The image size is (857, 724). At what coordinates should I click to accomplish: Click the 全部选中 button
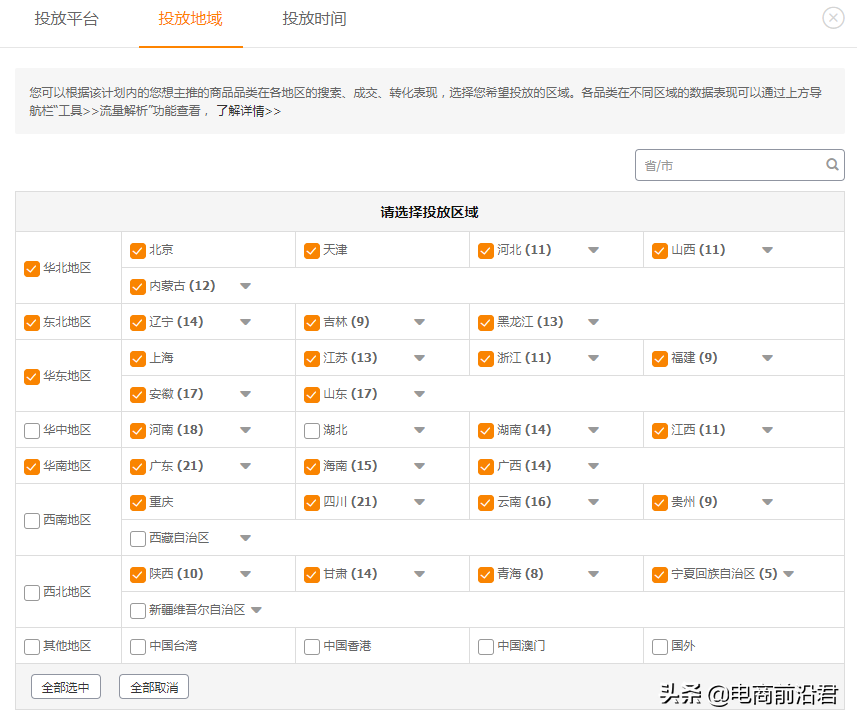click(x=65, y=687)
